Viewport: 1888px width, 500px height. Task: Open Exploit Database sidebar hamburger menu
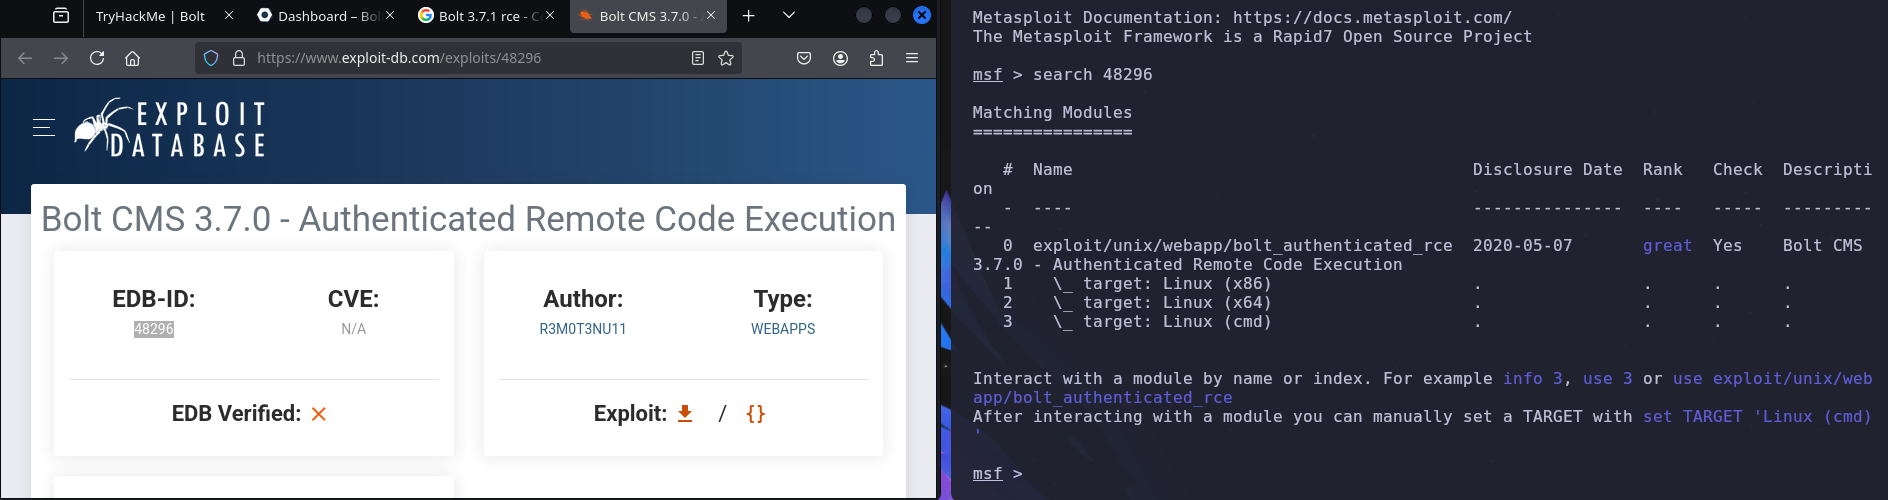44,127
